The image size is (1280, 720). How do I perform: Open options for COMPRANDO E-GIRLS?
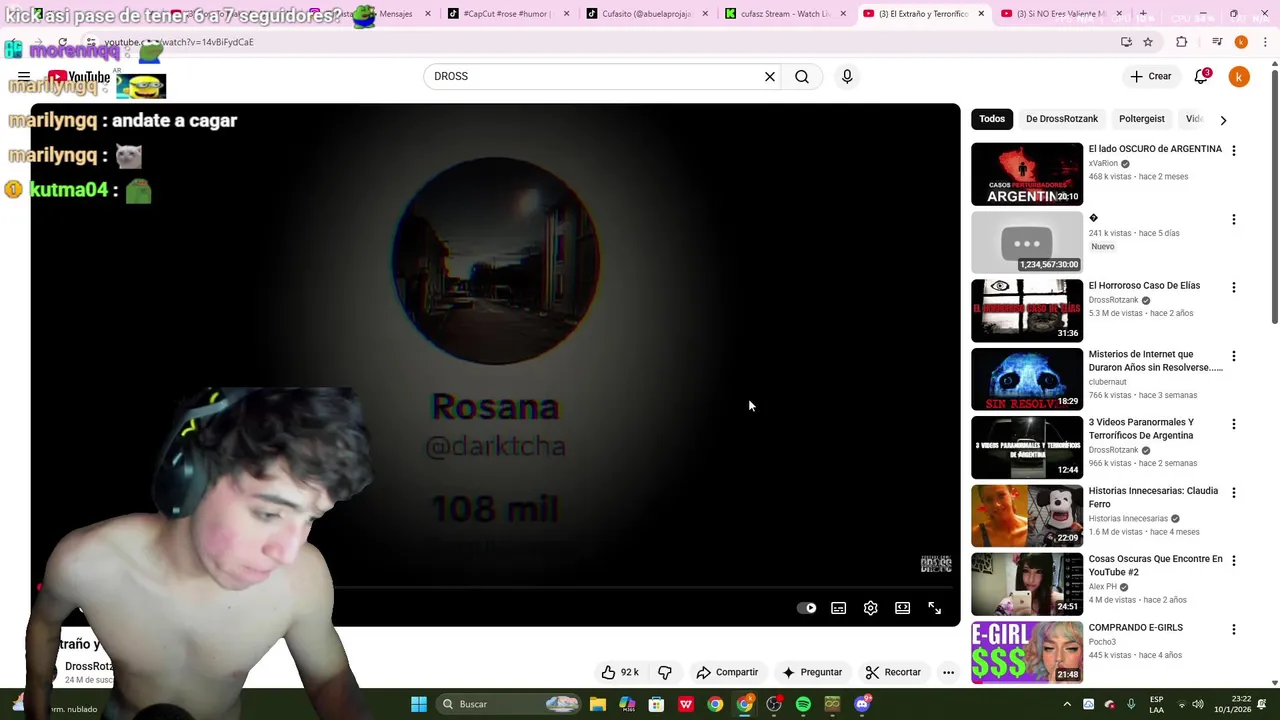1234,629
